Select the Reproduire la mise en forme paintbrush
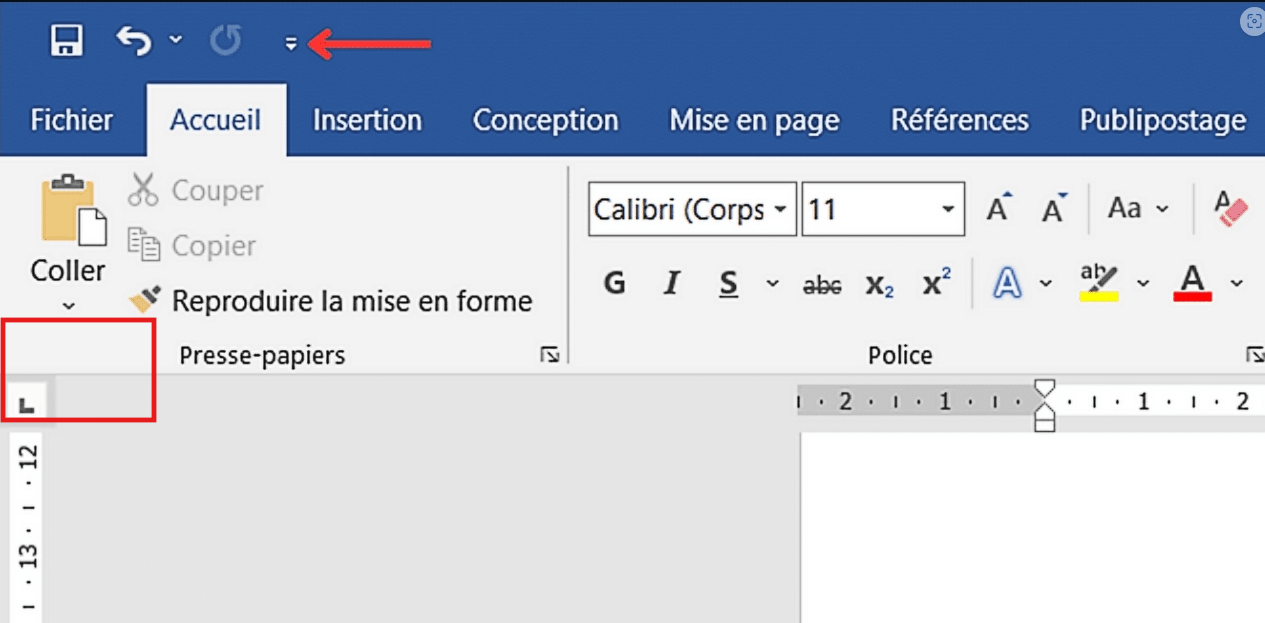This screenshot has width=1265, height=623. point(144,300)
